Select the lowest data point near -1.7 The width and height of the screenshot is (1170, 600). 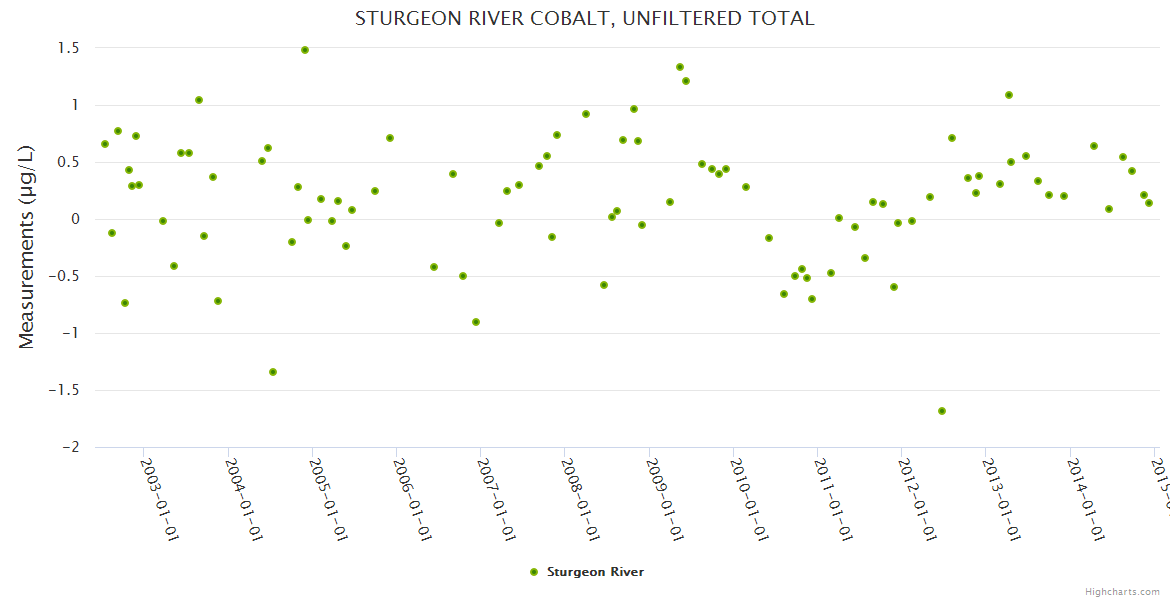click(x=942, y=411)
